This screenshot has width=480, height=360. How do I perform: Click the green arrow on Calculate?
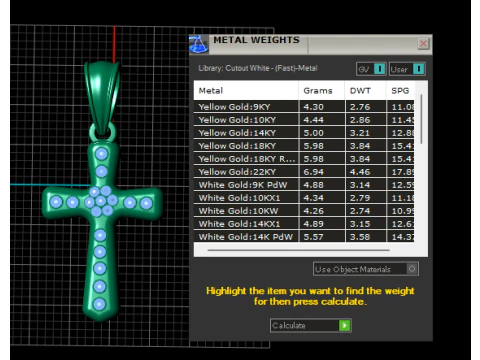345,325
